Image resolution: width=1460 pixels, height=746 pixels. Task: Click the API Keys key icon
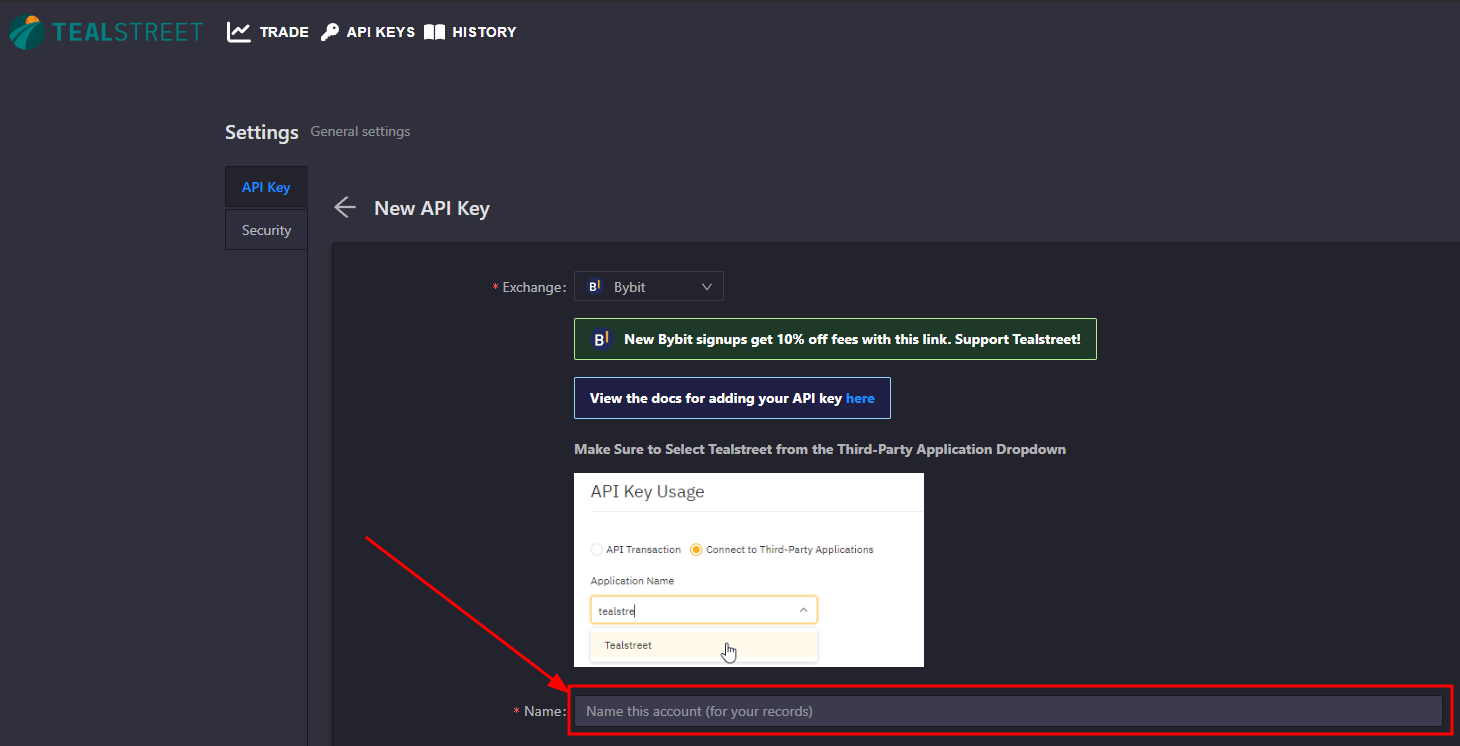[330, 32]
